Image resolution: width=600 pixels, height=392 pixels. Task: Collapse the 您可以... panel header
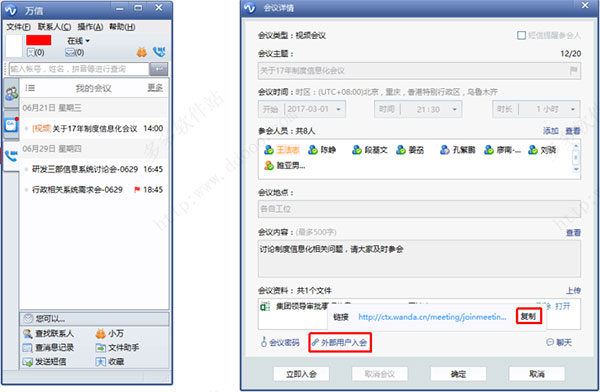point(95,318)
